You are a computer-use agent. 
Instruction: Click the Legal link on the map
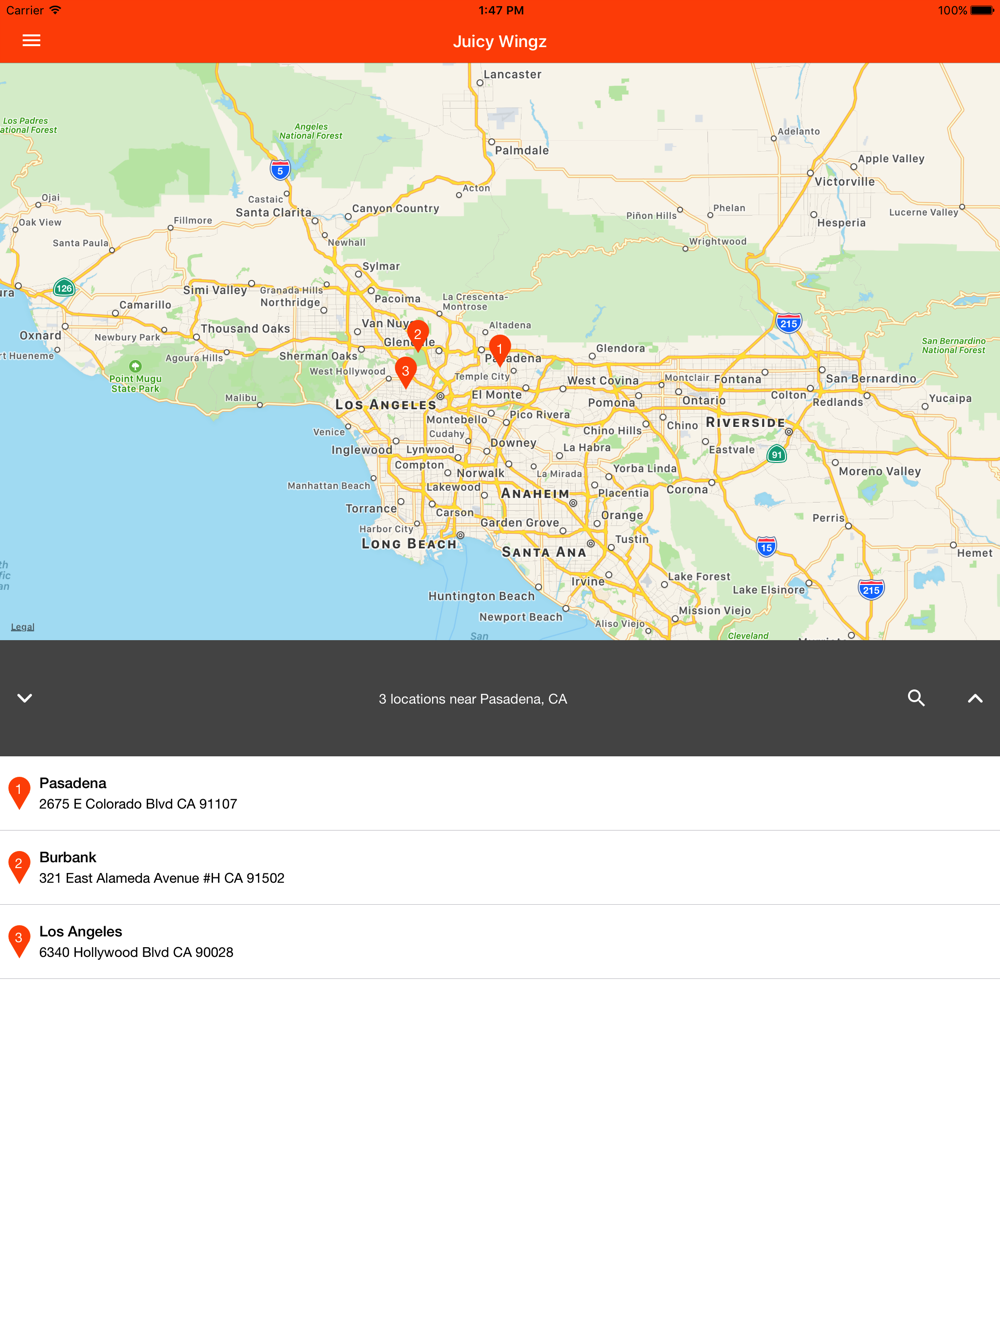[x=22, y=627]
